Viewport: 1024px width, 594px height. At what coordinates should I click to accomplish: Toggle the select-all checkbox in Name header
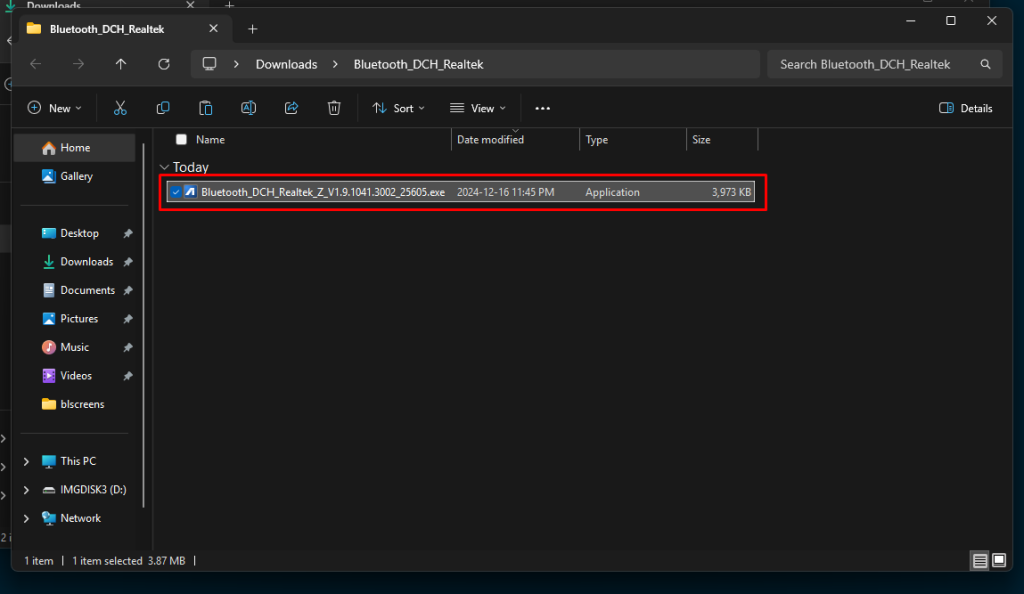[181, 139]
